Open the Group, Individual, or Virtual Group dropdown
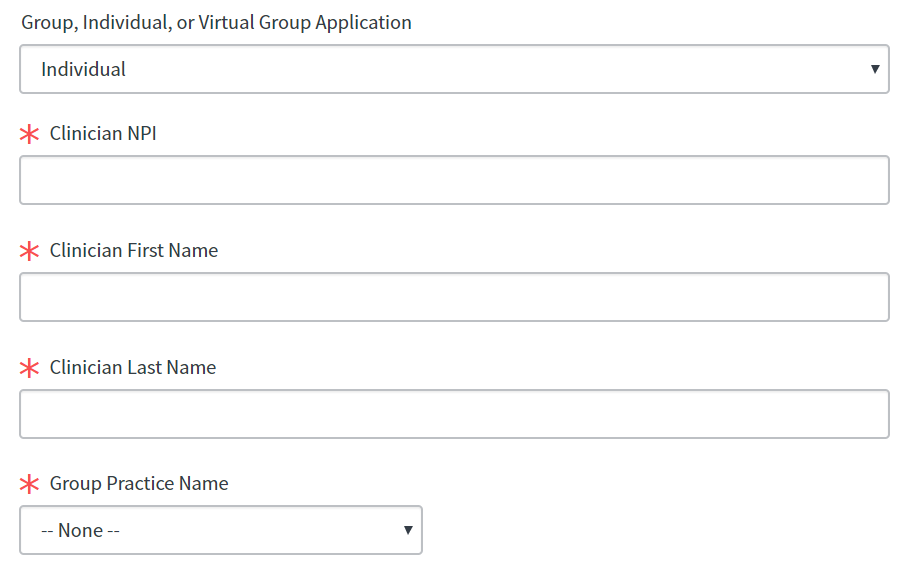Screen dimensions: 922x582 click(x=454, y=69)
